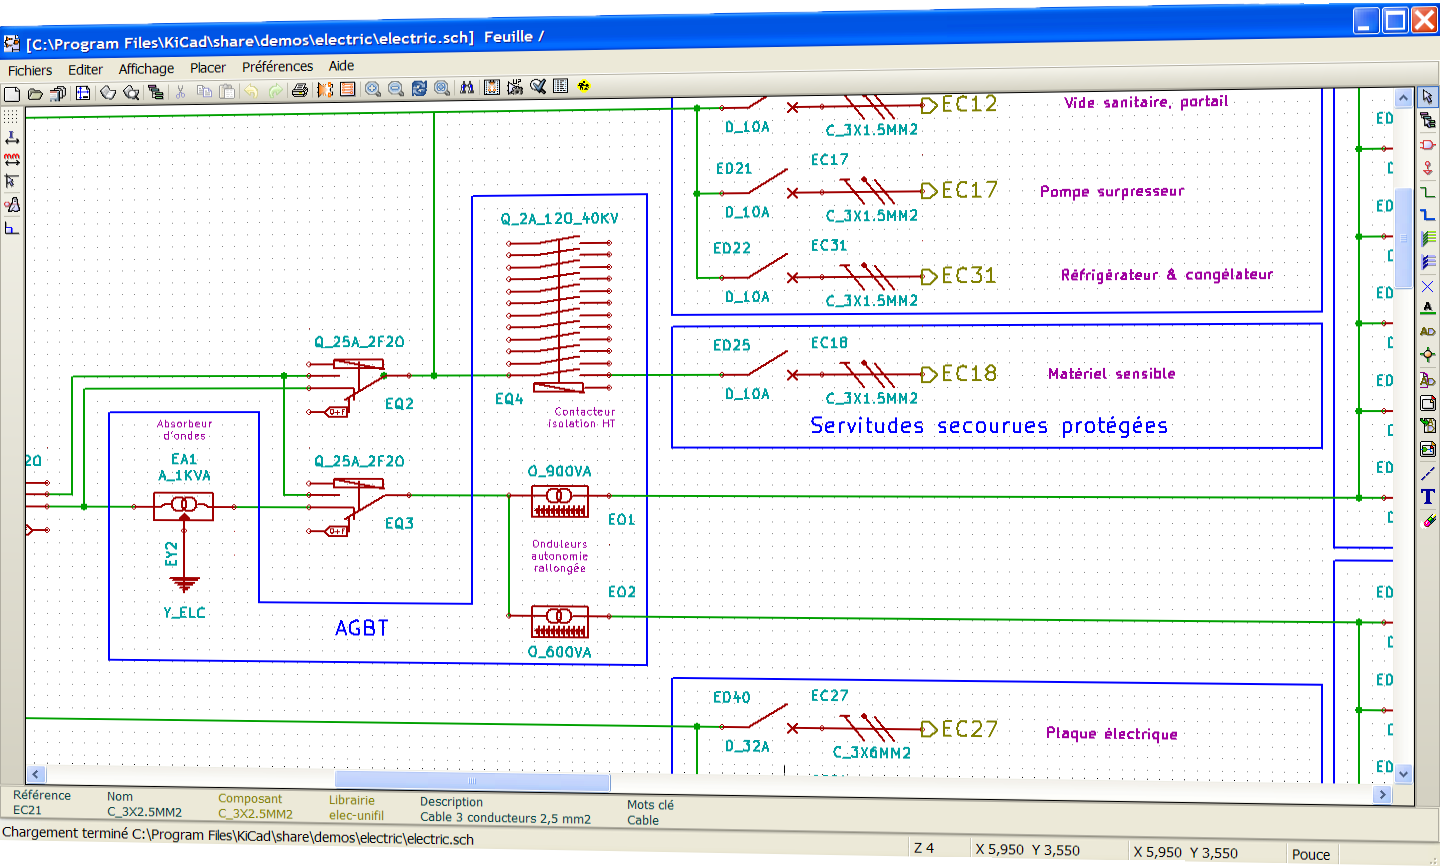The height and width of the screenshot is (866, 1440).
Task: Select the green Place wire tool
Action: (1428, 192)
